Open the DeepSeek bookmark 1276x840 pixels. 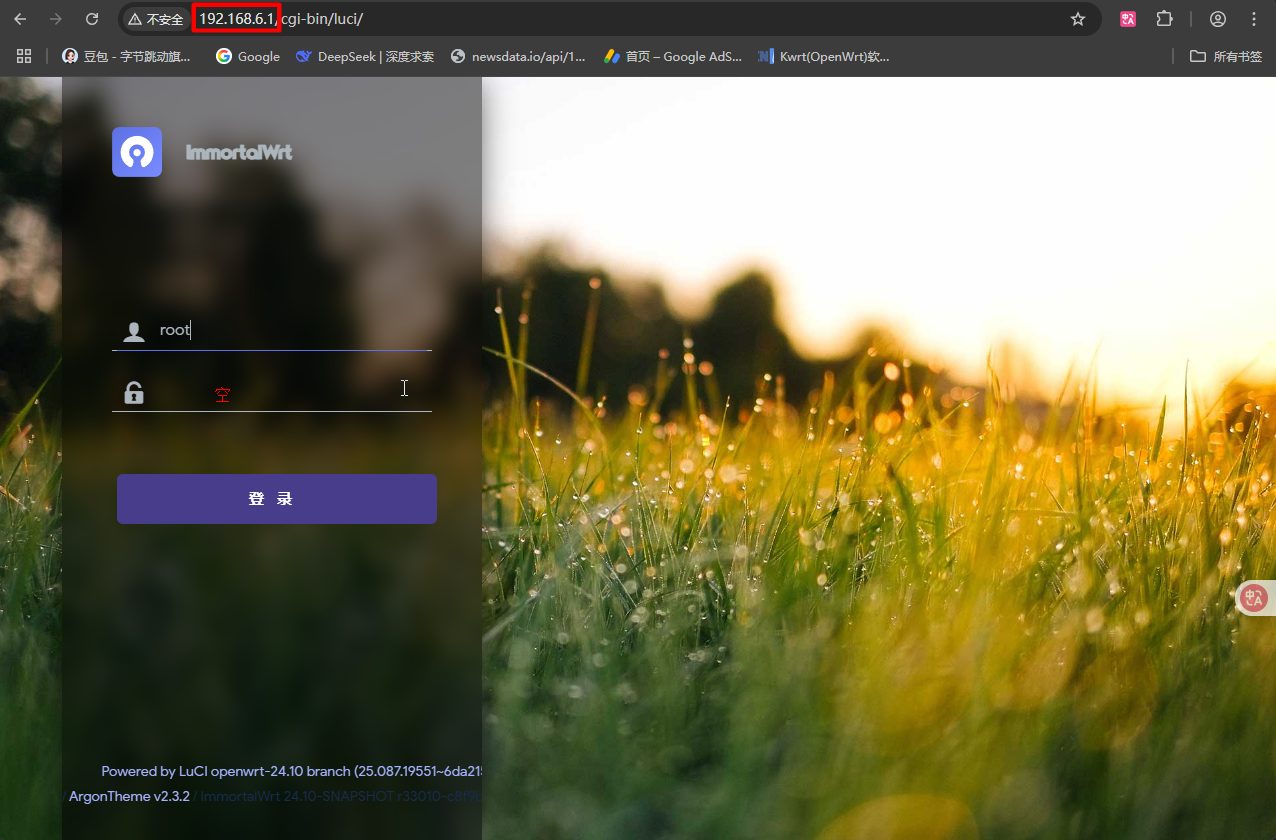click(365, 56)
